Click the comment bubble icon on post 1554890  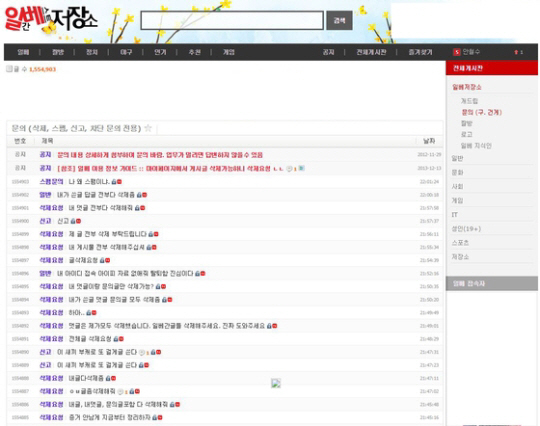[142, 352]
